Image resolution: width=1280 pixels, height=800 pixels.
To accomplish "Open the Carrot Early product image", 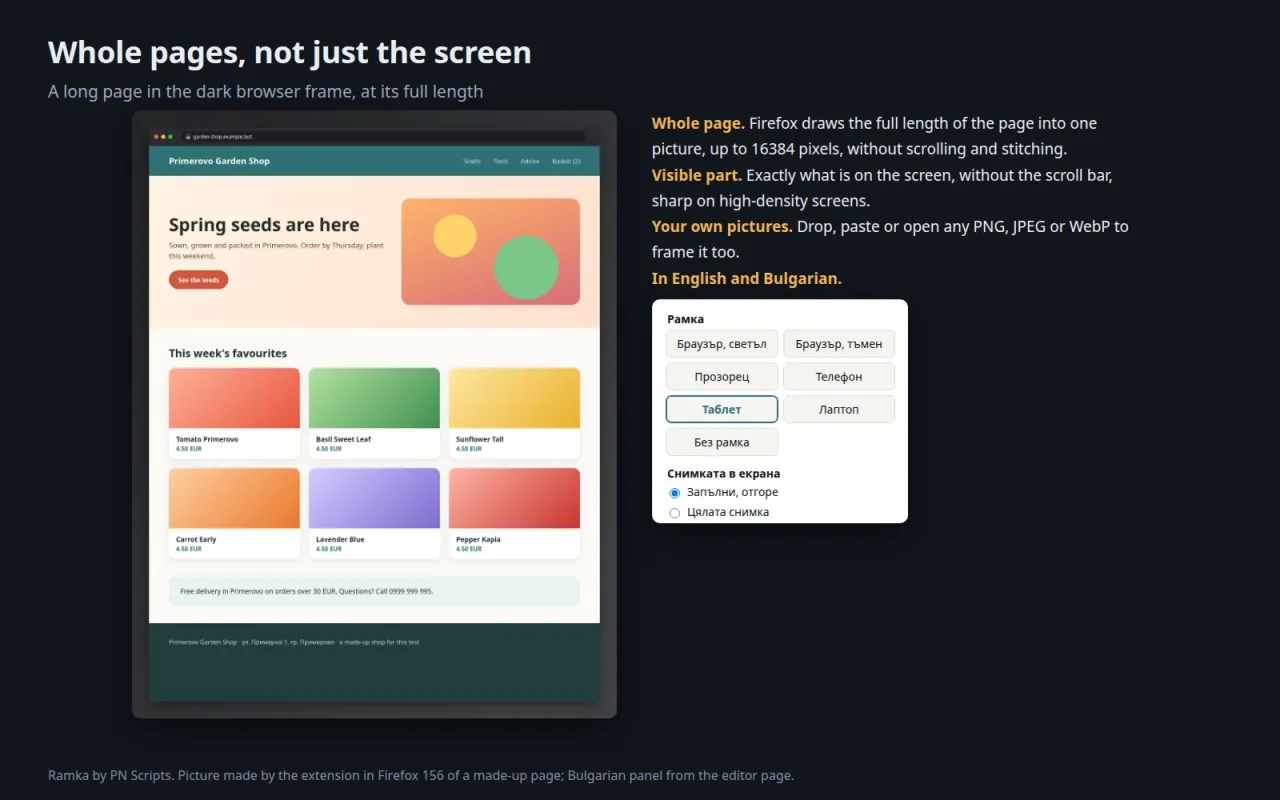I will coord(234,498).
